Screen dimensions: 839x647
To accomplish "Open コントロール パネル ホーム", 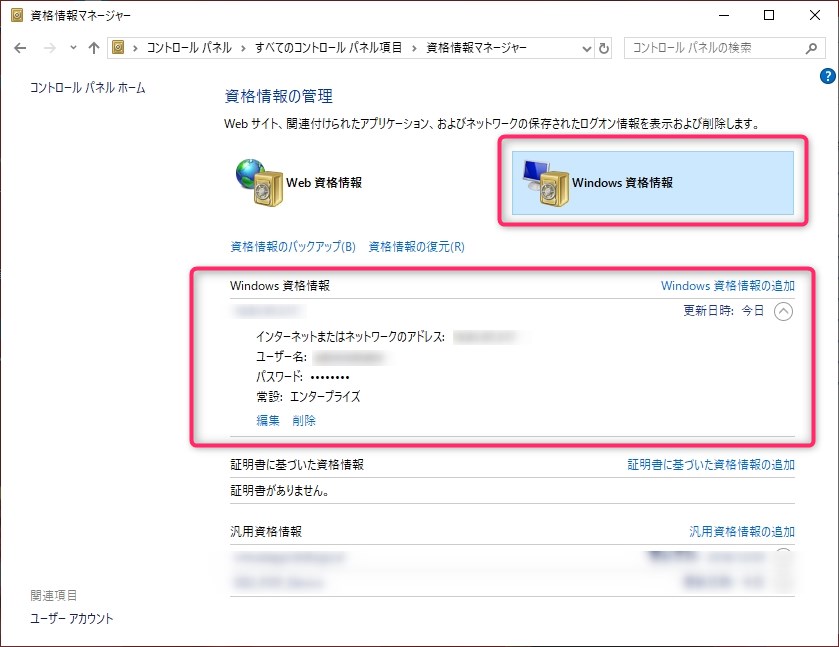I will pyautogui.click(x=88, y=88).
